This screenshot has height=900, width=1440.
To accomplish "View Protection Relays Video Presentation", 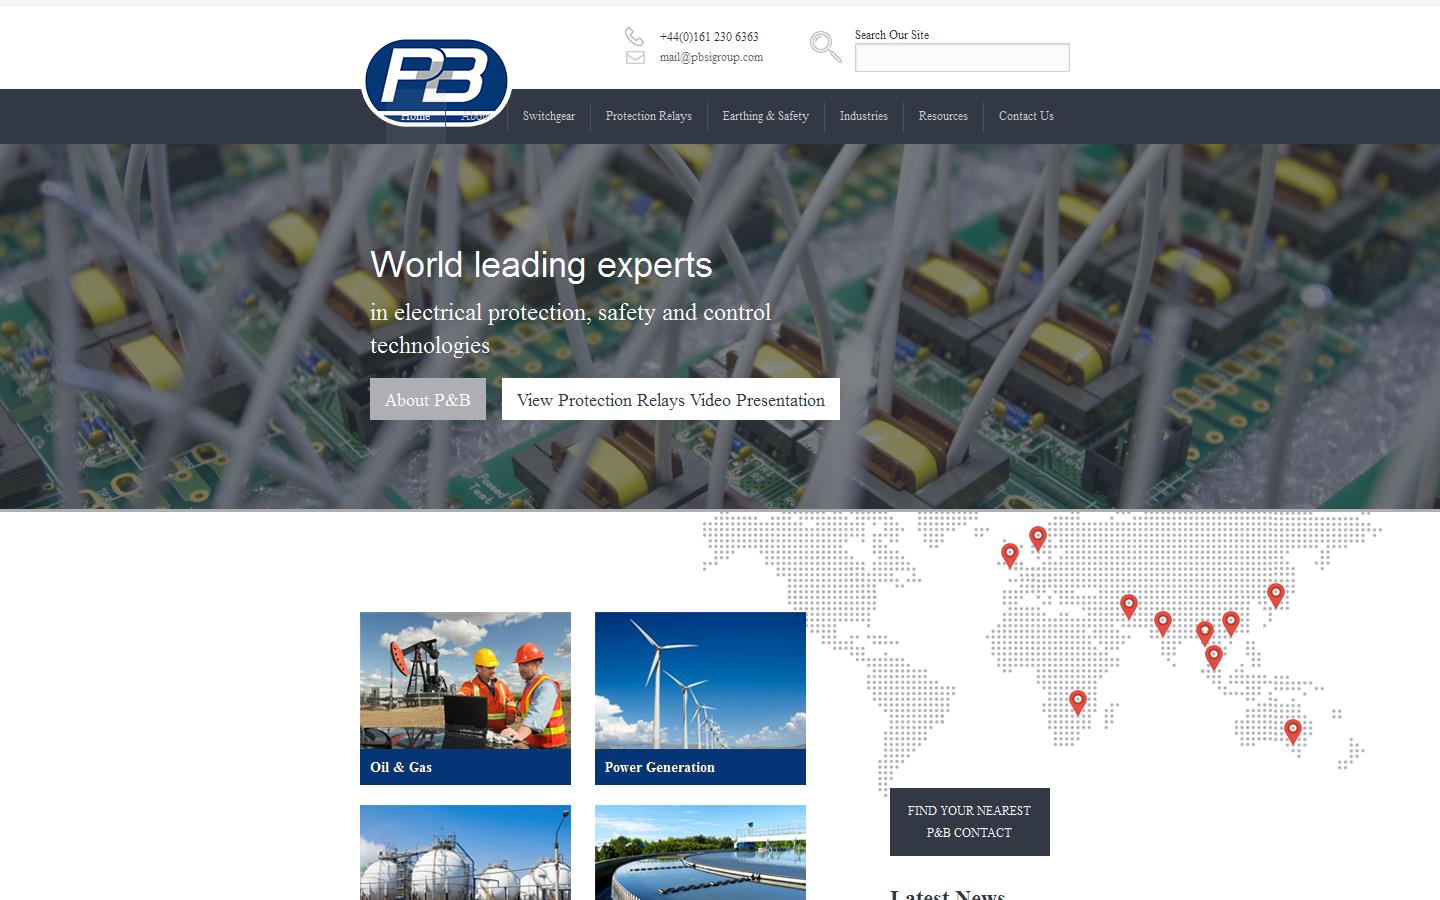I will tap(670, 400).
